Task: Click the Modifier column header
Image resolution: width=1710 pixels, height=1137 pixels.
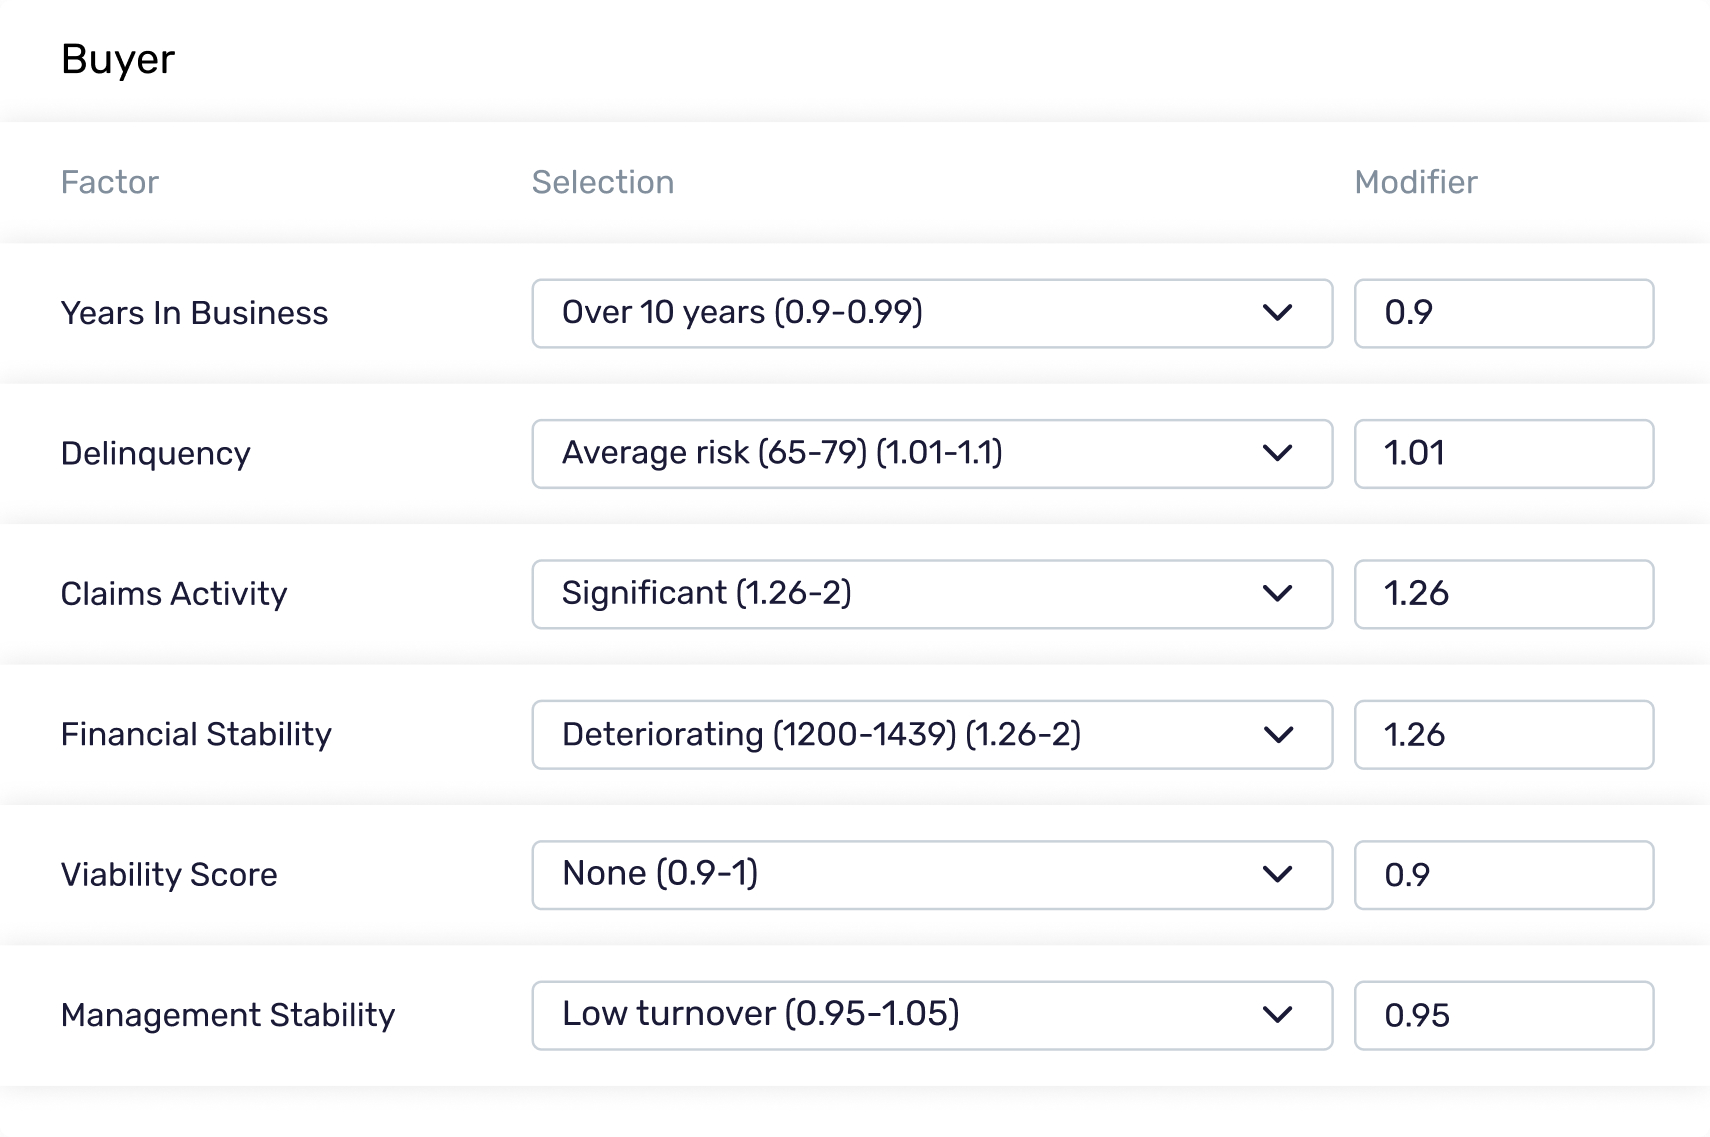Action: click(x=1415, y=182)
